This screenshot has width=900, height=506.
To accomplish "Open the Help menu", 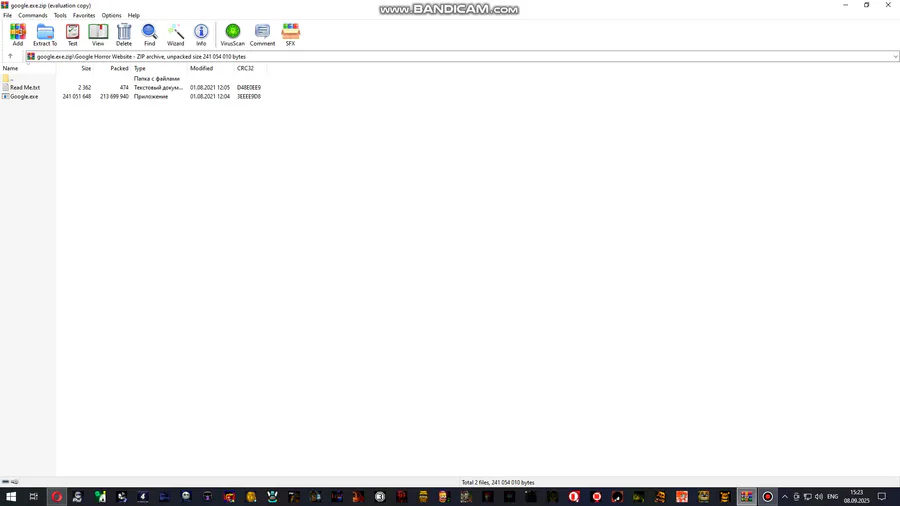I will 134,15.
